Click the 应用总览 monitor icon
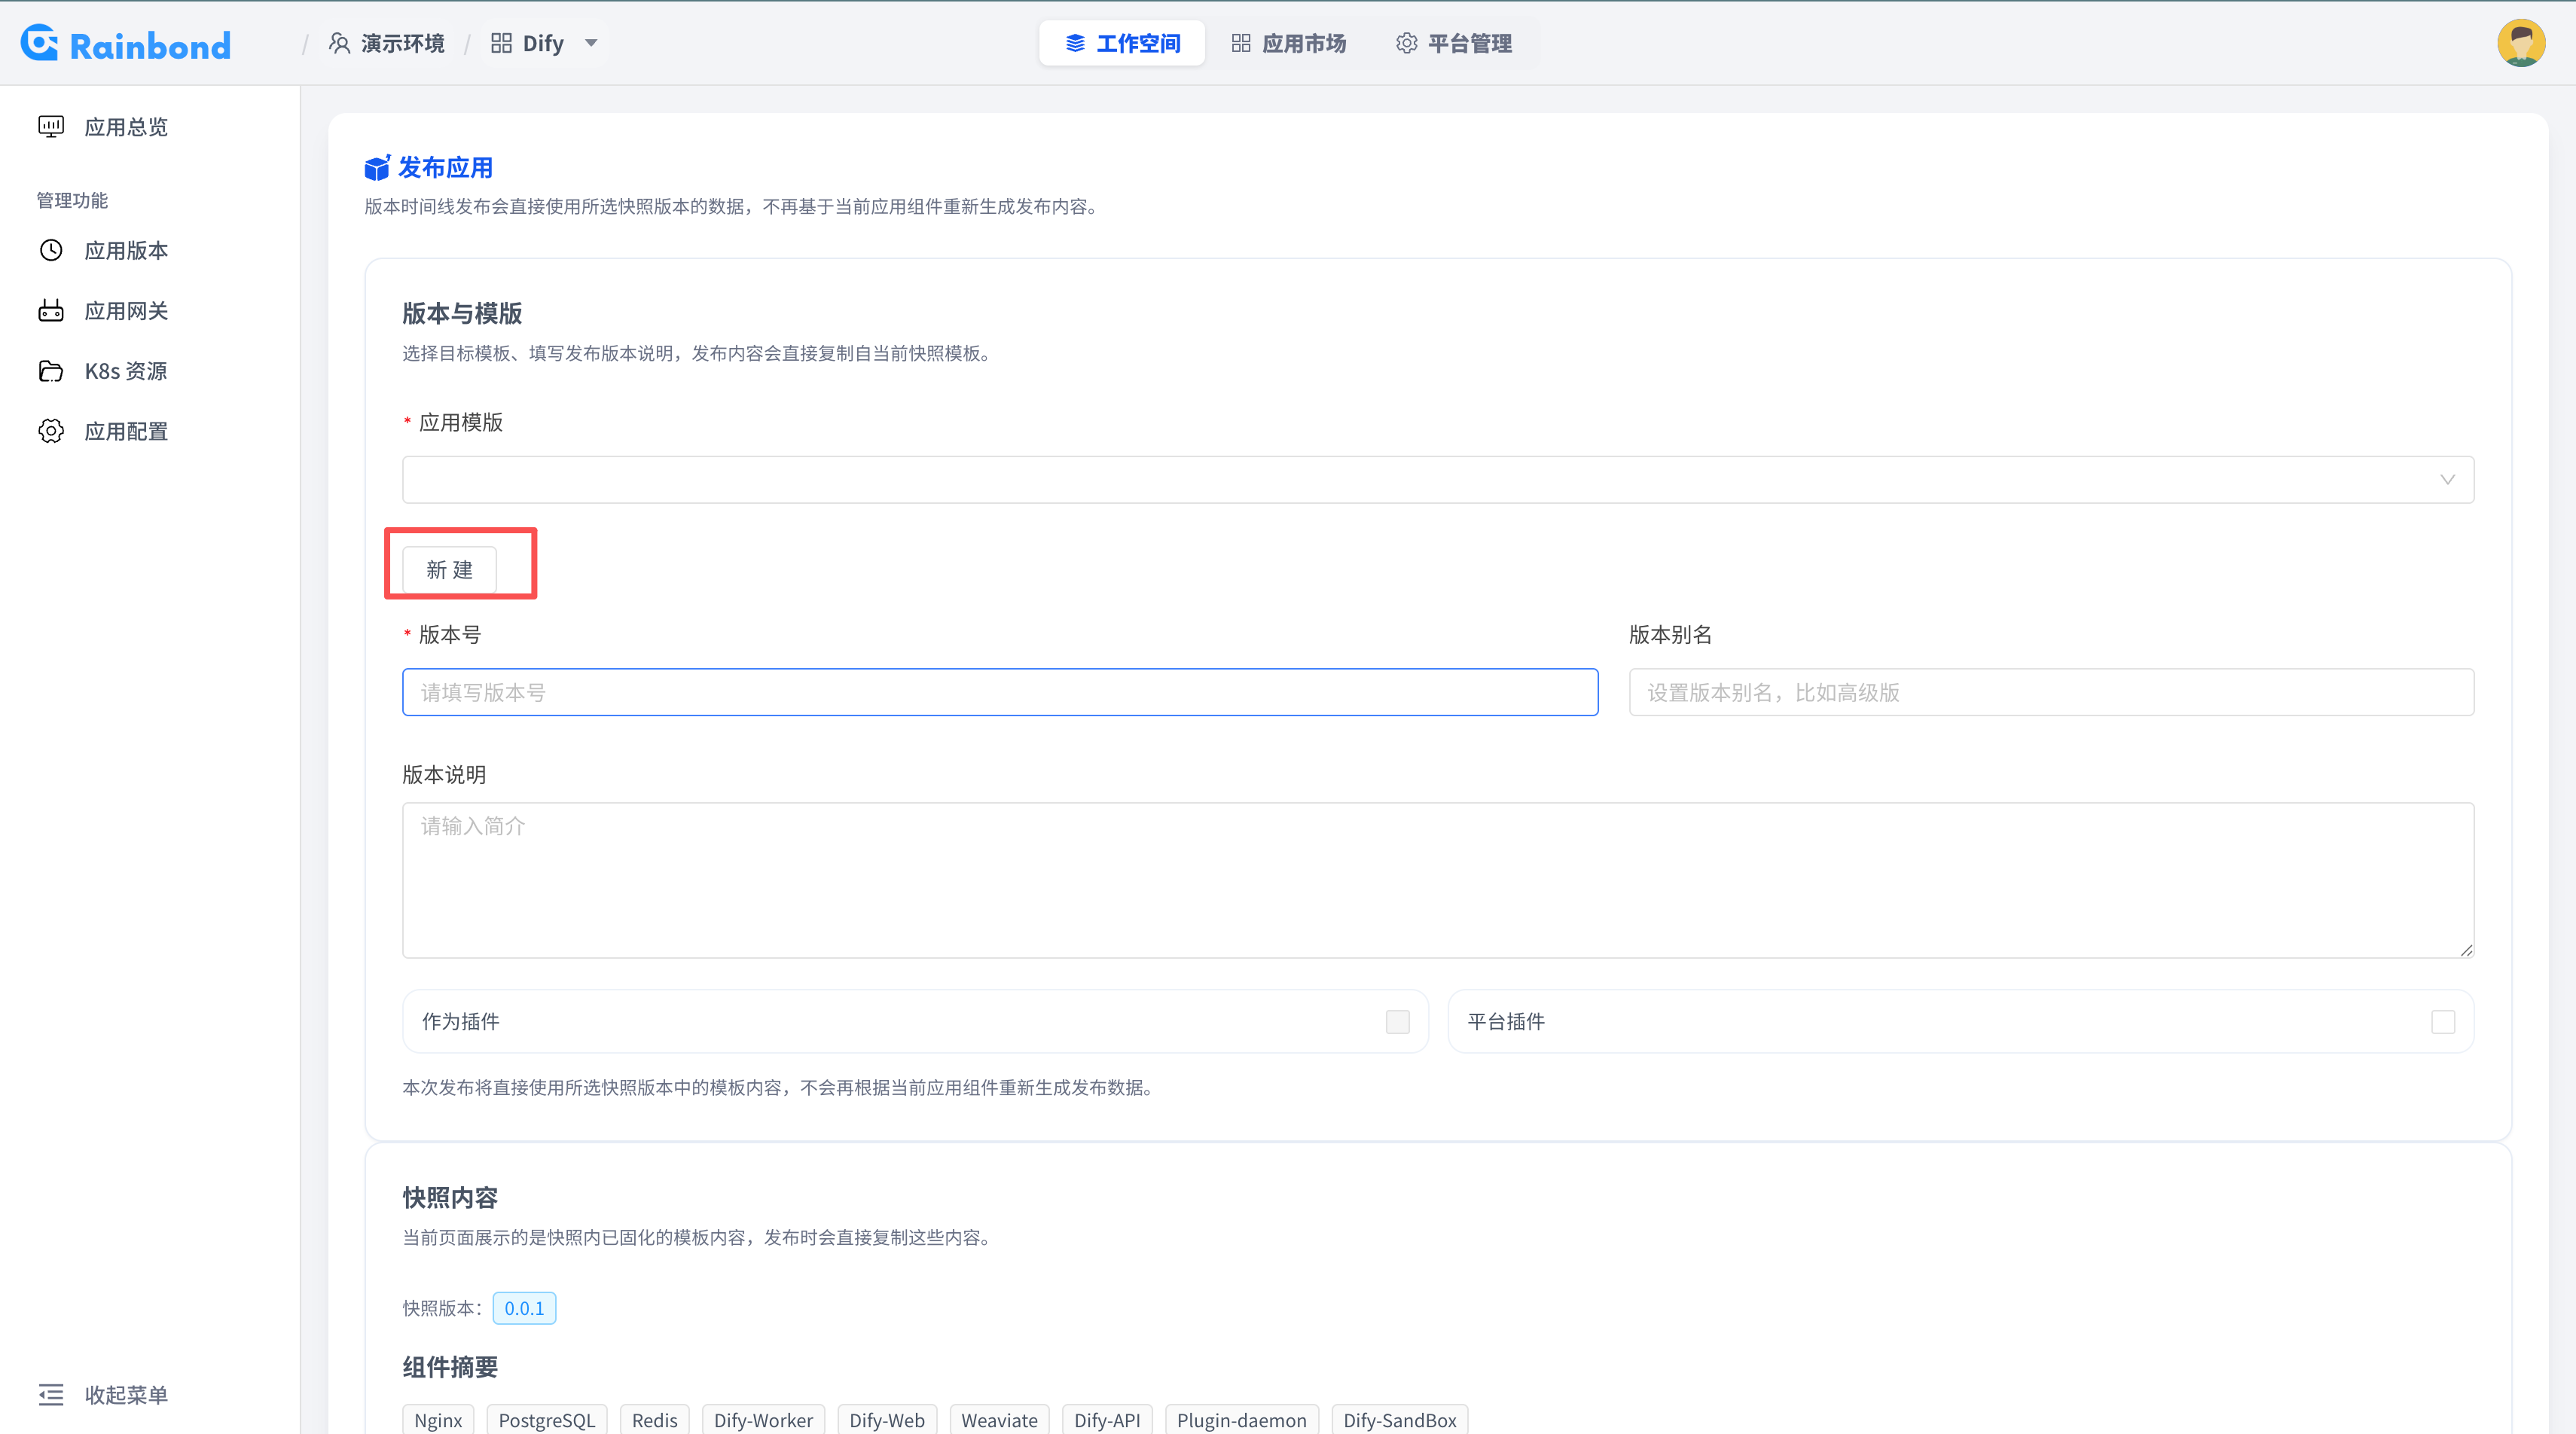 (x=51, y=126)
